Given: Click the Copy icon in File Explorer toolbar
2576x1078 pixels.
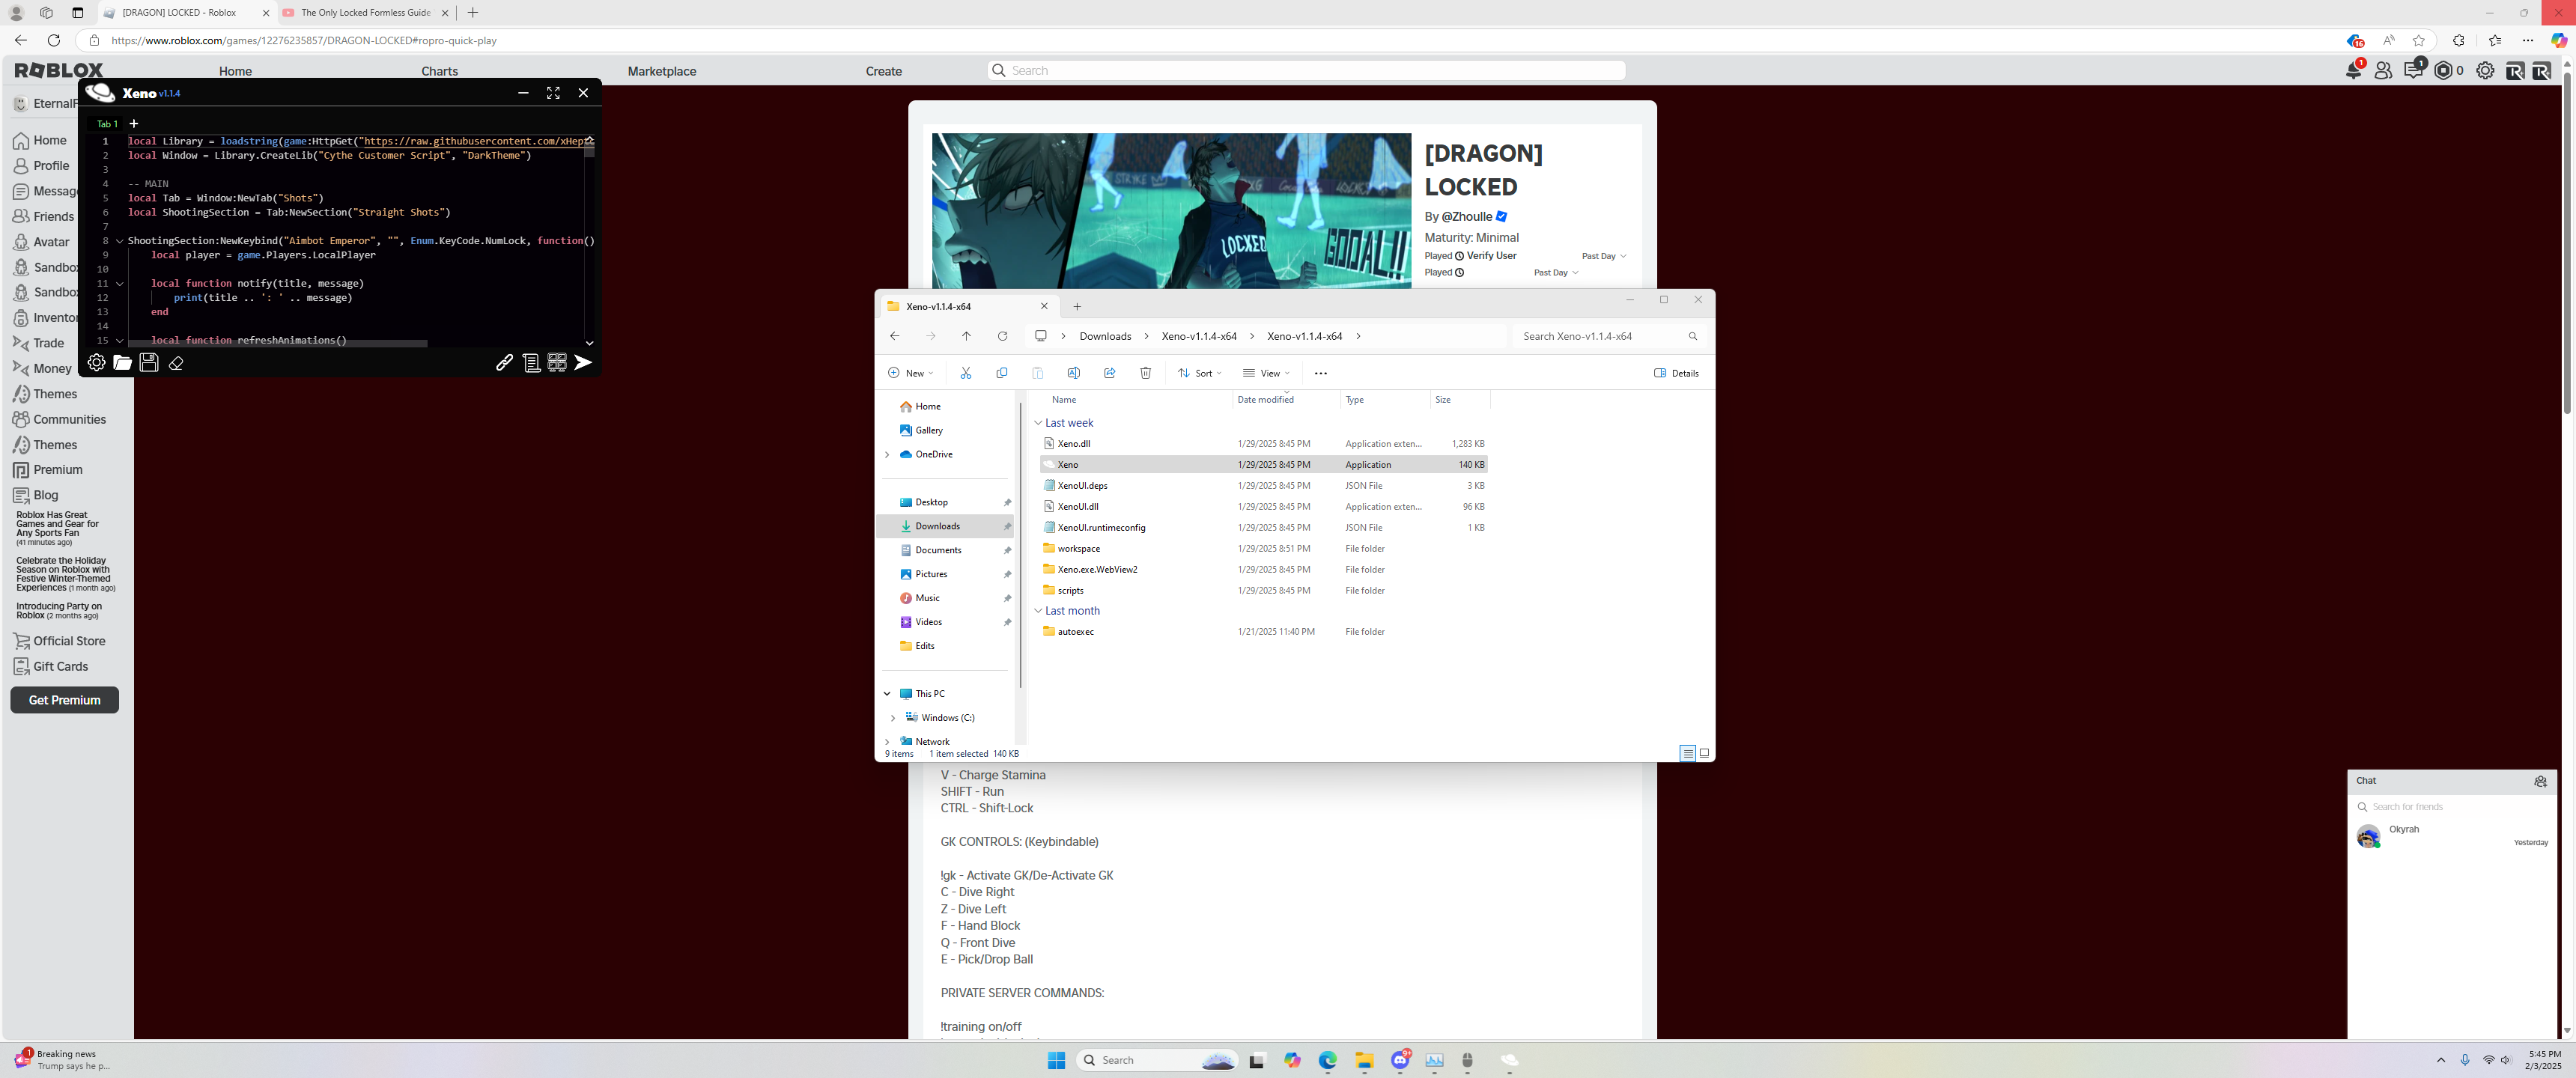Looking at the screenshot, I should click(x=1002, y=373).
